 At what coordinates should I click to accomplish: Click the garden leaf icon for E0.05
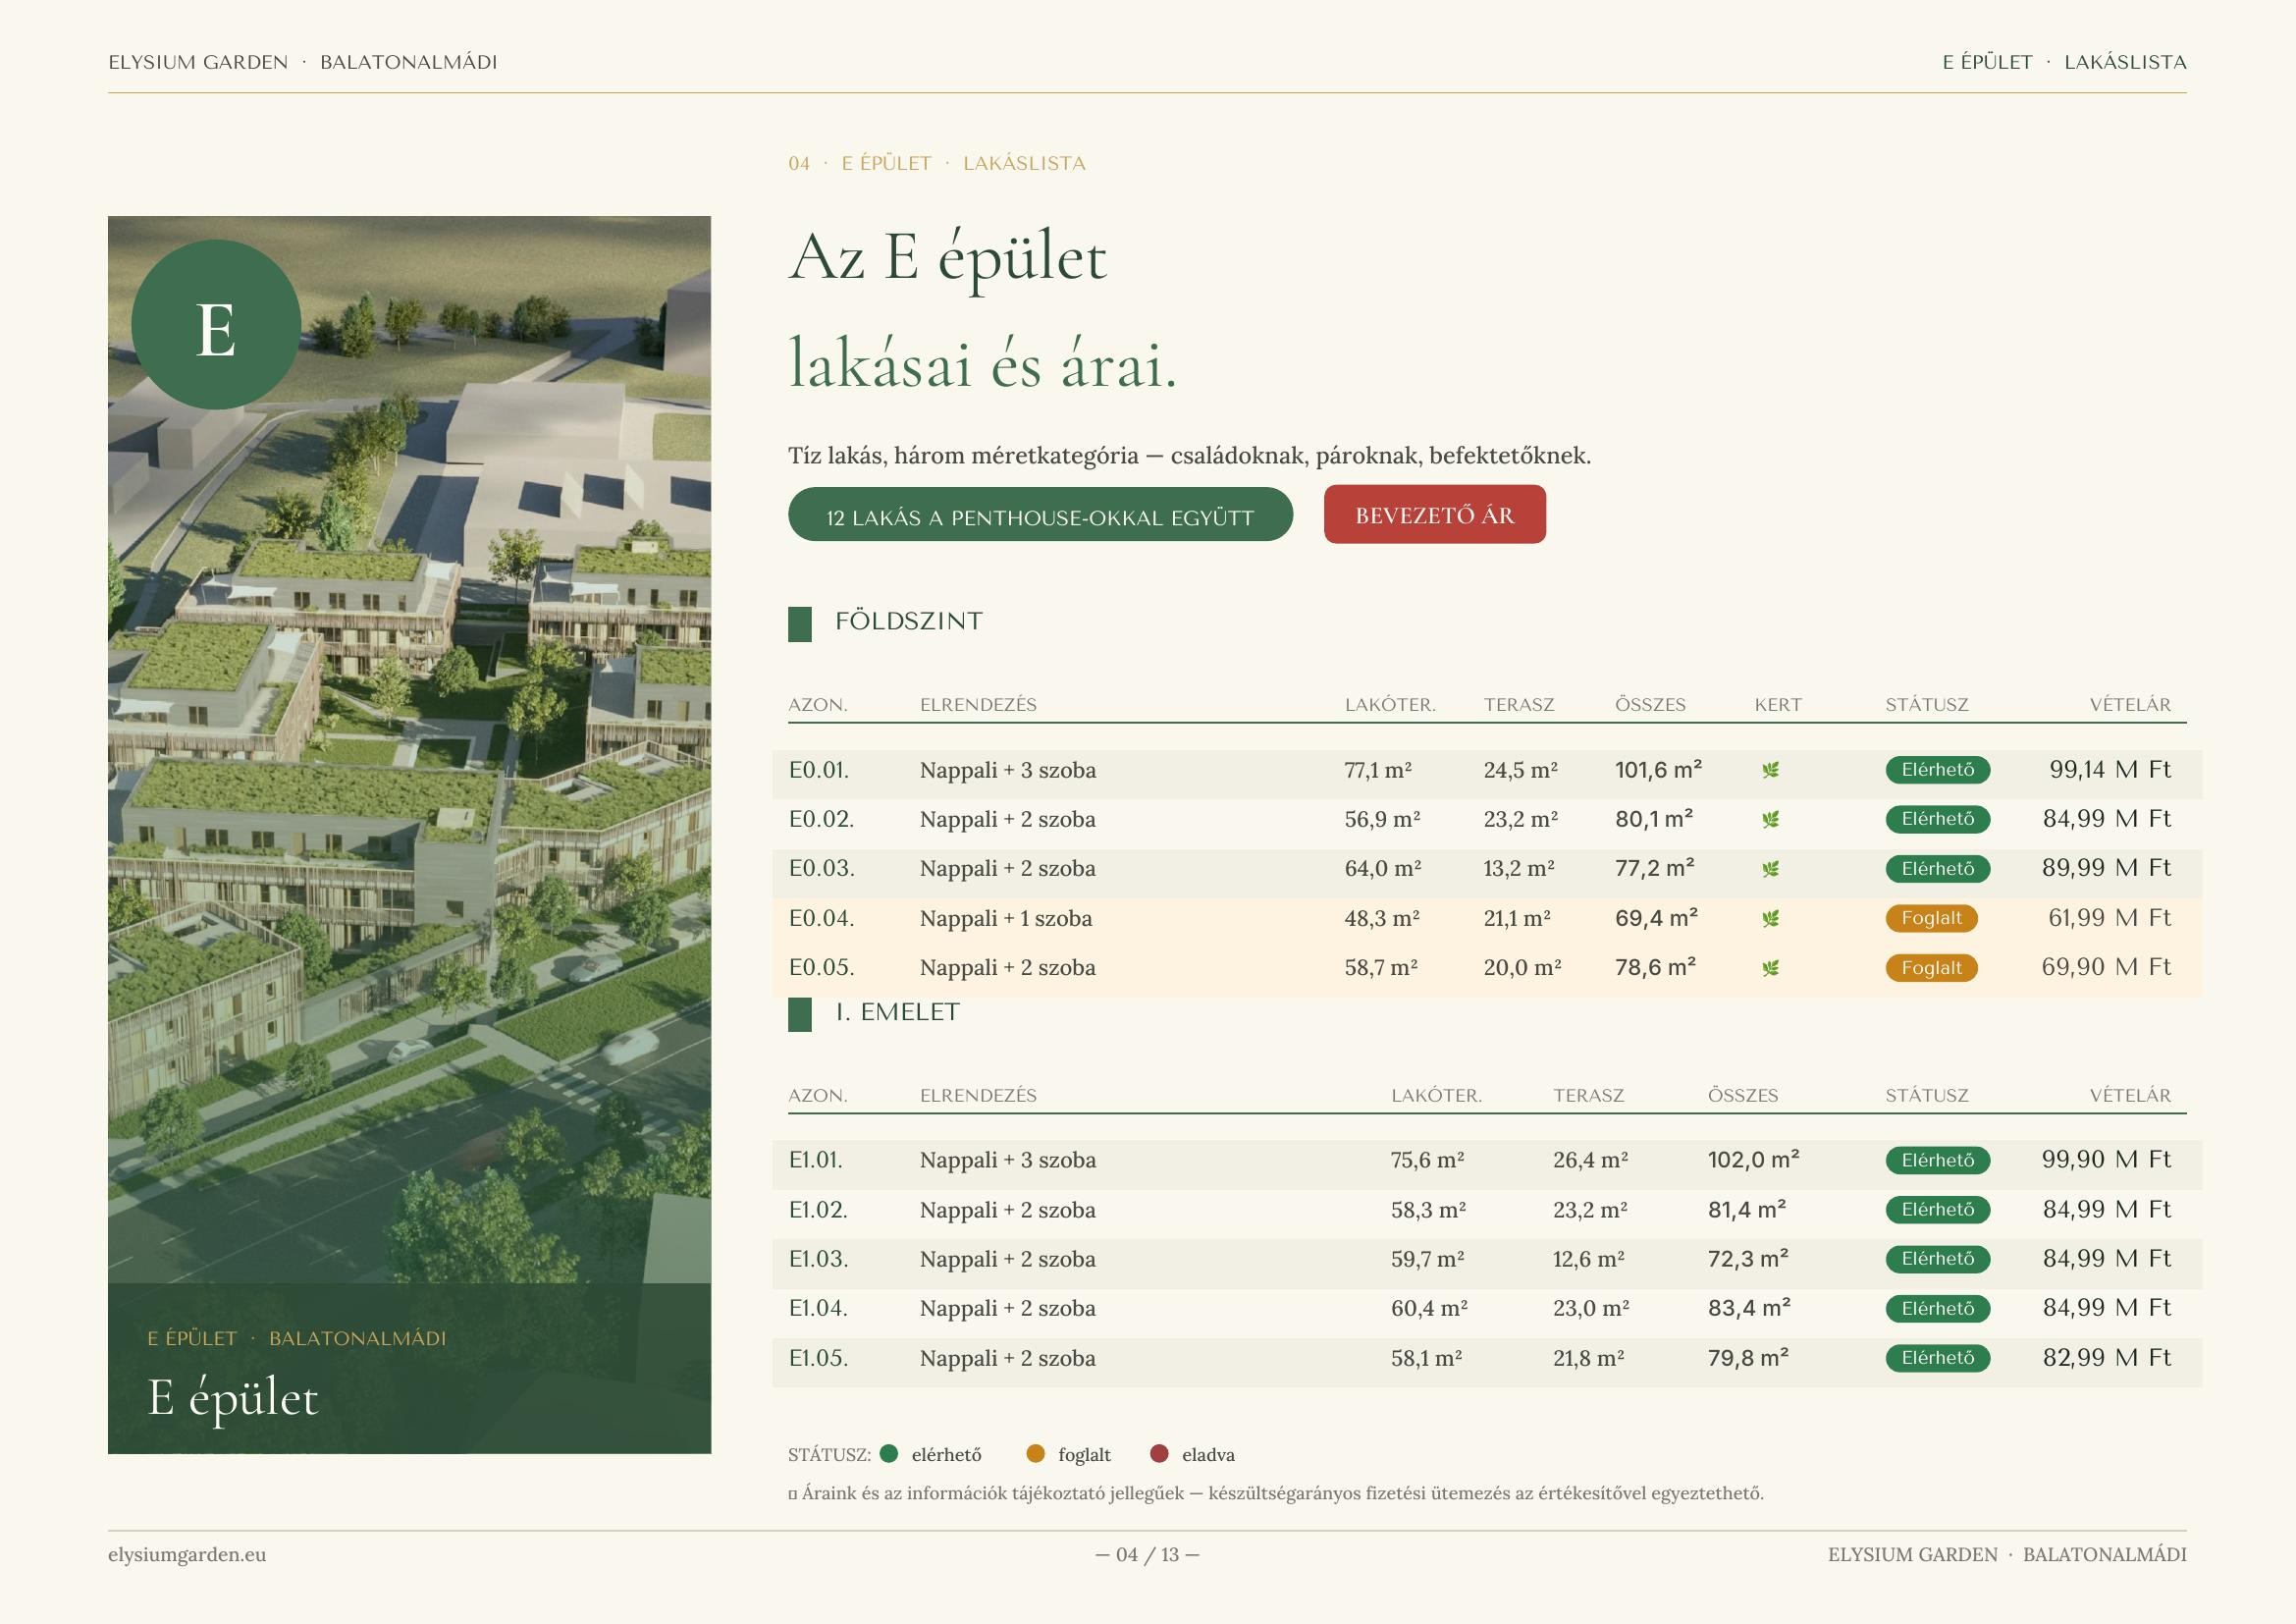pyautogui.click(x=1770, y=968)
